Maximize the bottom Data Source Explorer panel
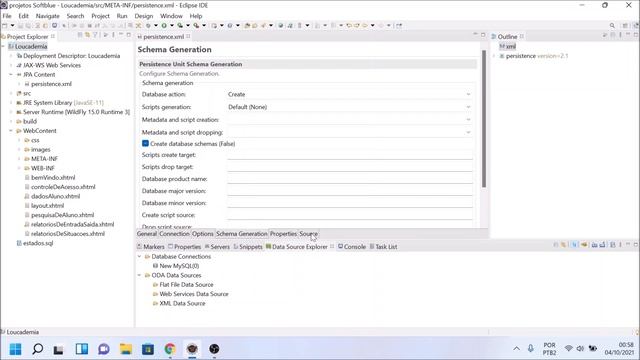 (636, 244)
